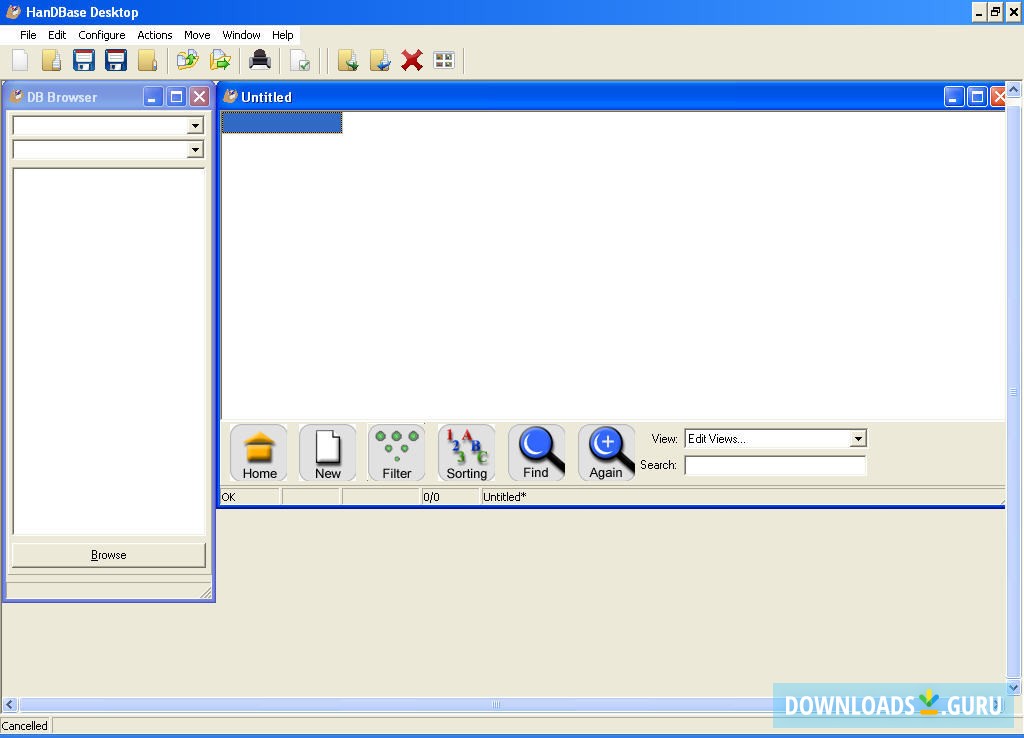Repeat the search using the Again icon
Image resolution: width=1024 pixels, height=738 pixels.
pyautogui.click(x=606, y=452)
